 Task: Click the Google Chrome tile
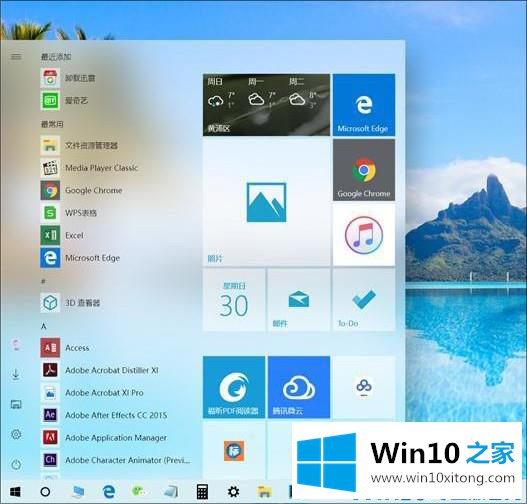(x=364, y=170)
